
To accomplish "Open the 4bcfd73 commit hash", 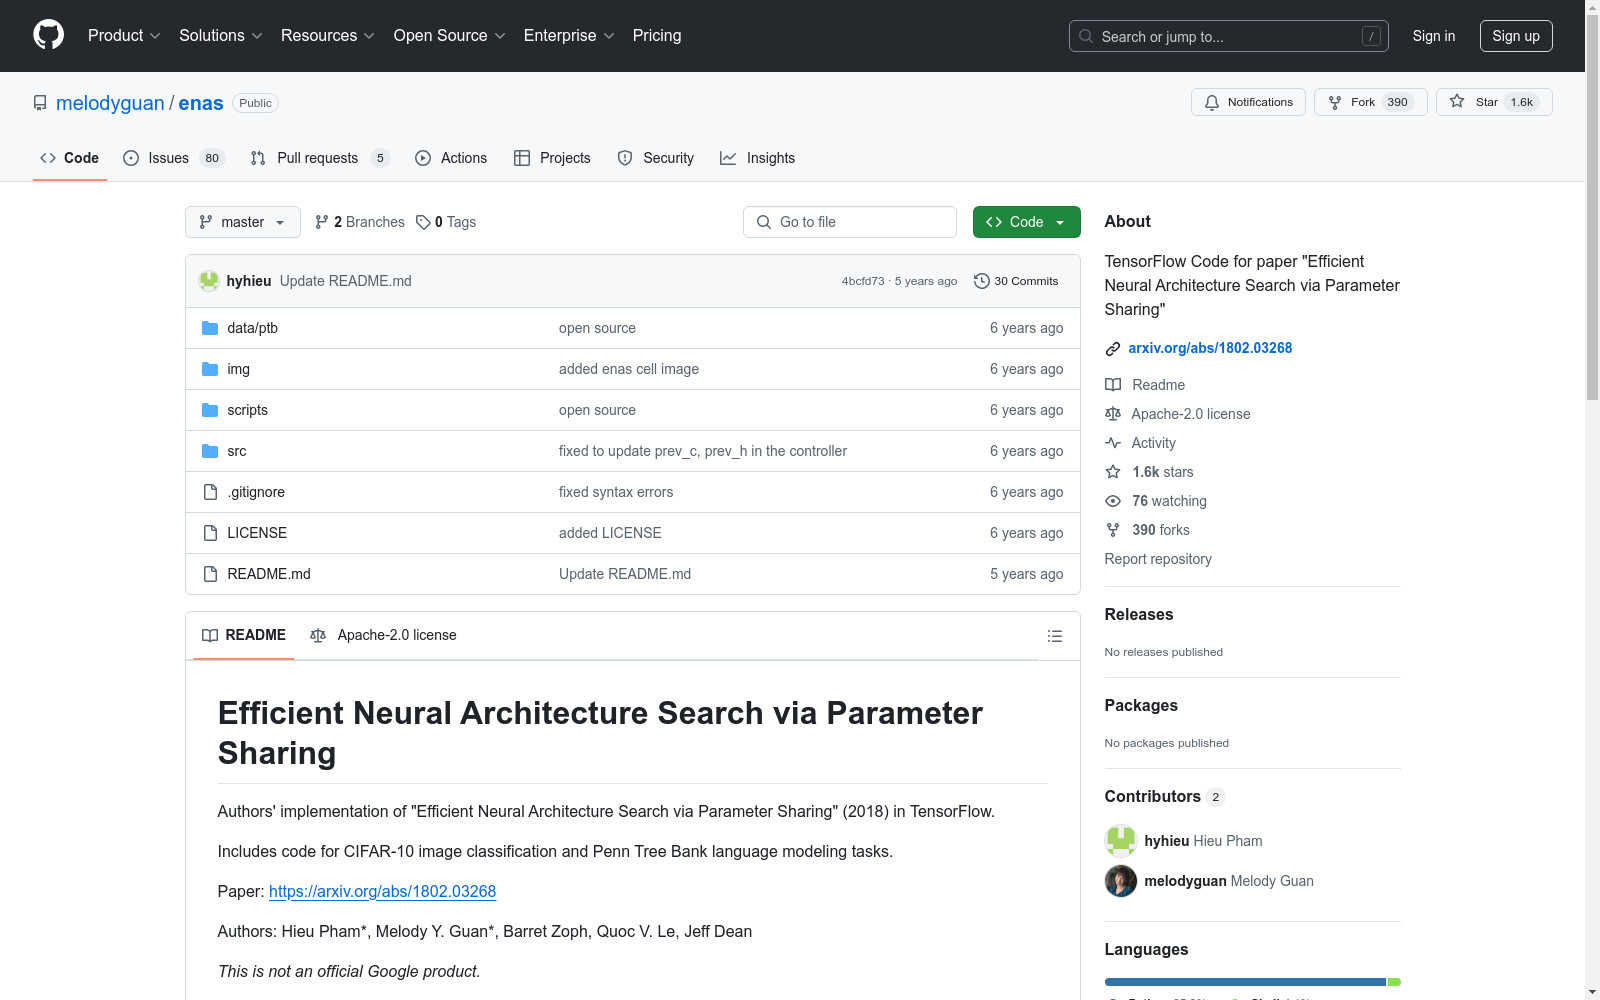I will pyautogui.click(x=863, y=281).
